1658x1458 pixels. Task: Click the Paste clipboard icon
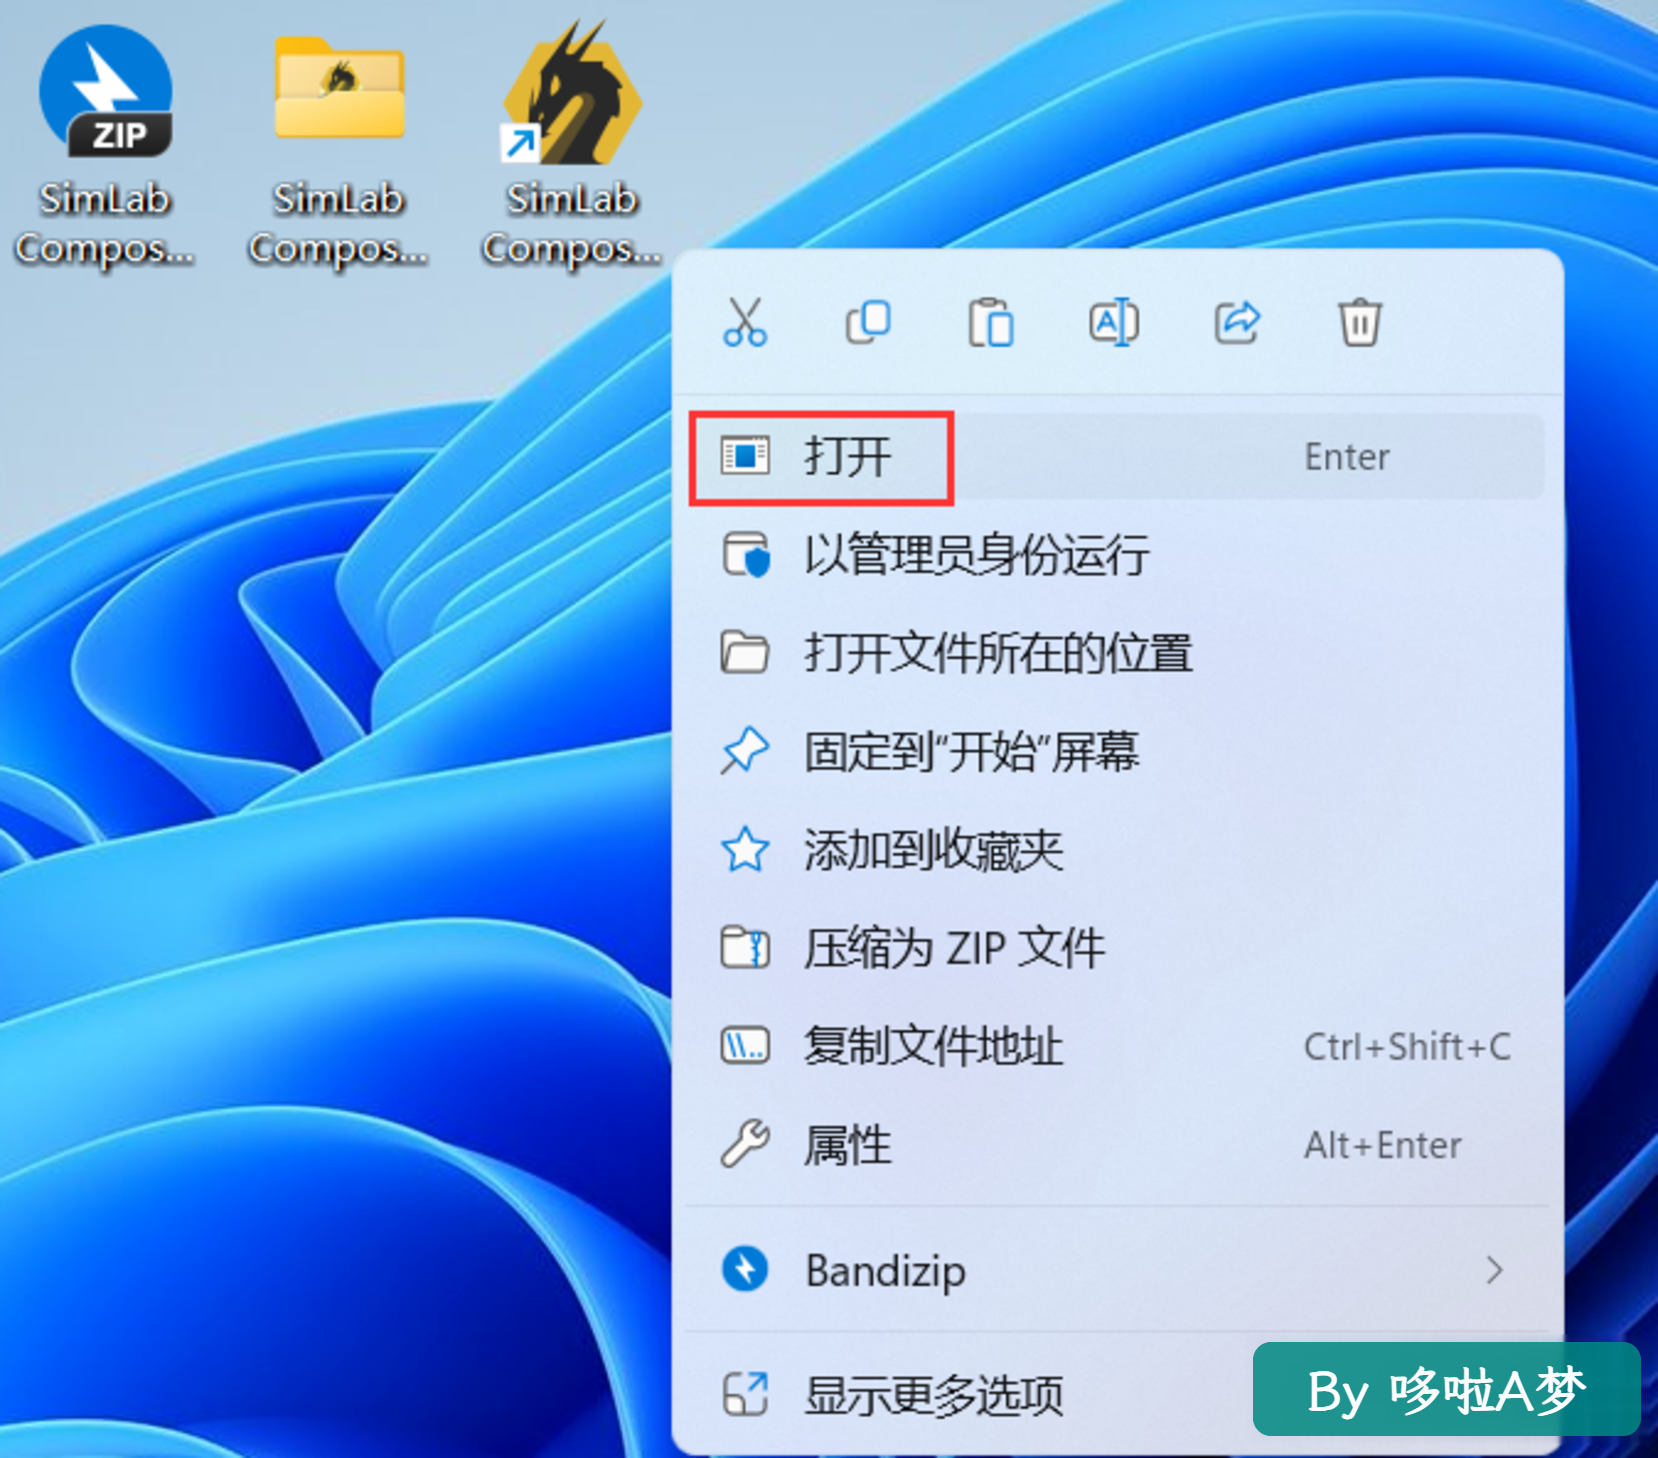click(991, 322)
